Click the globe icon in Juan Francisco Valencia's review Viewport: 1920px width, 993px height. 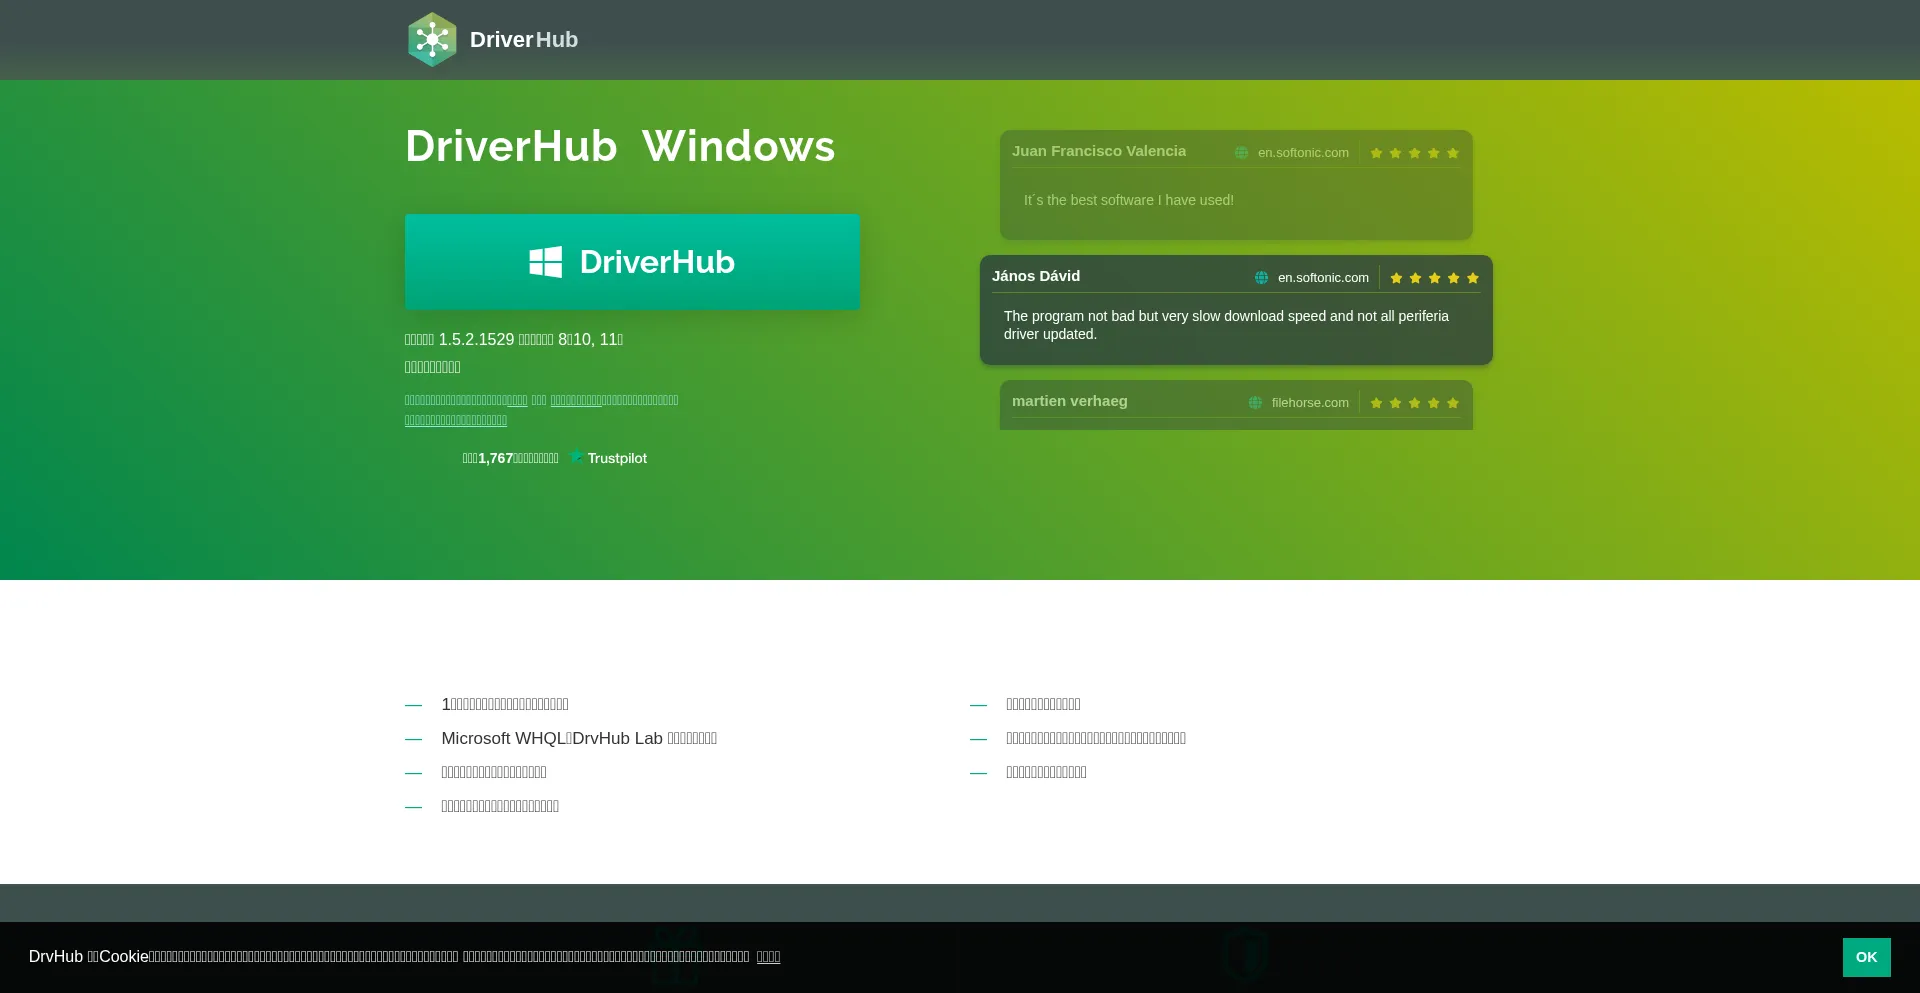[1241, 153]
